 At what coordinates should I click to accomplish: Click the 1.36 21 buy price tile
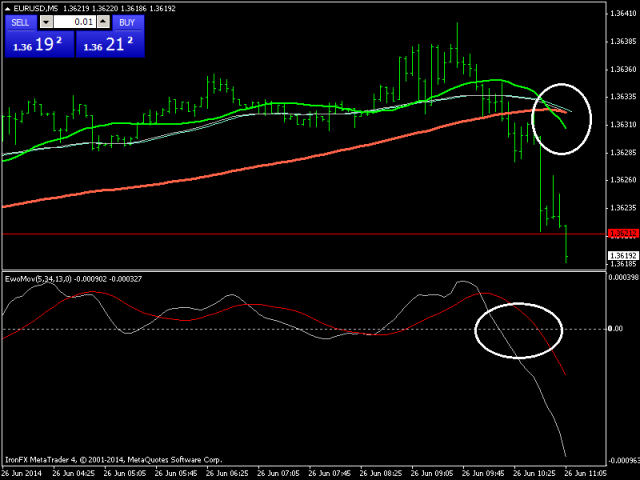(110, 44)
